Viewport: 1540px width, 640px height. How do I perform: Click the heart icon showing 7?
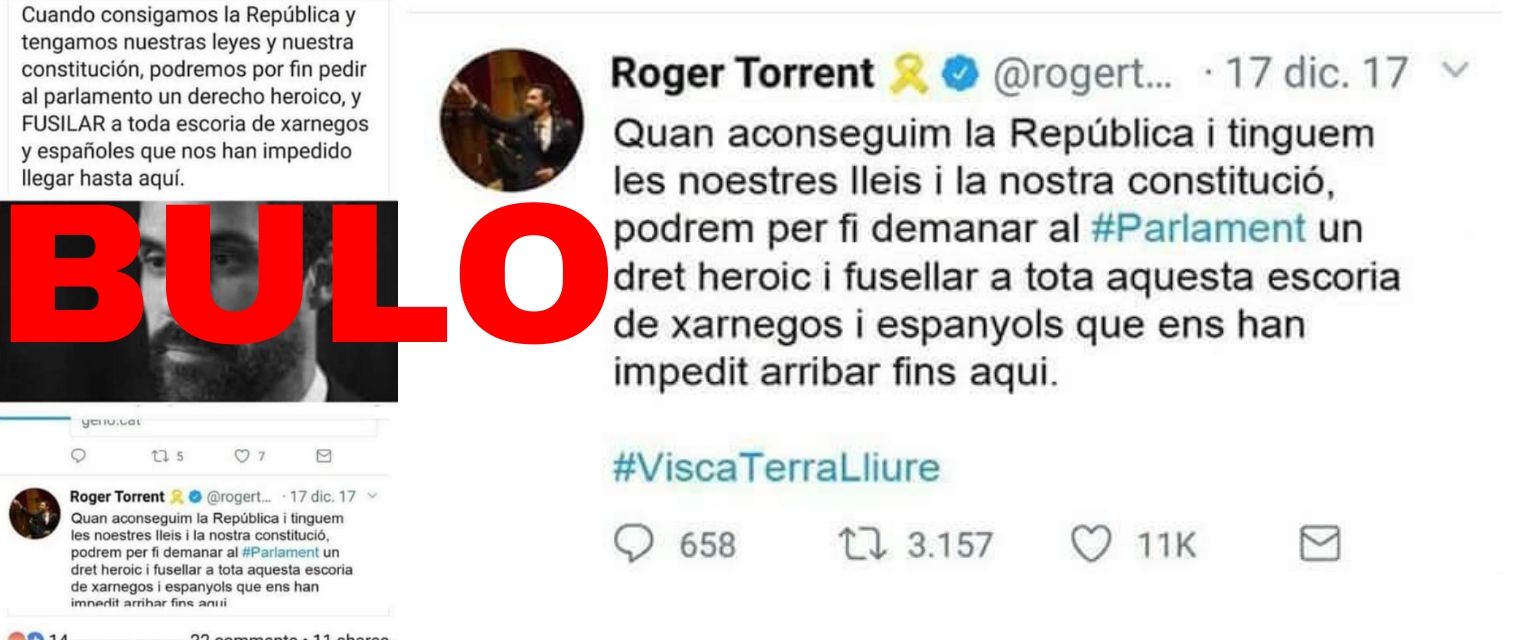click(x=239, y=456)
